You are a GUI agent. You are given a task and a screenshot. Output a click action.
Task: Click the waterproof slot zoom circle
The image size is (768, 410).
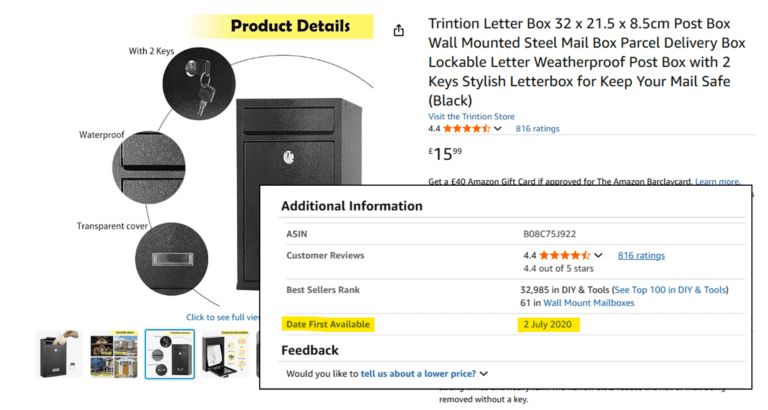149,161
